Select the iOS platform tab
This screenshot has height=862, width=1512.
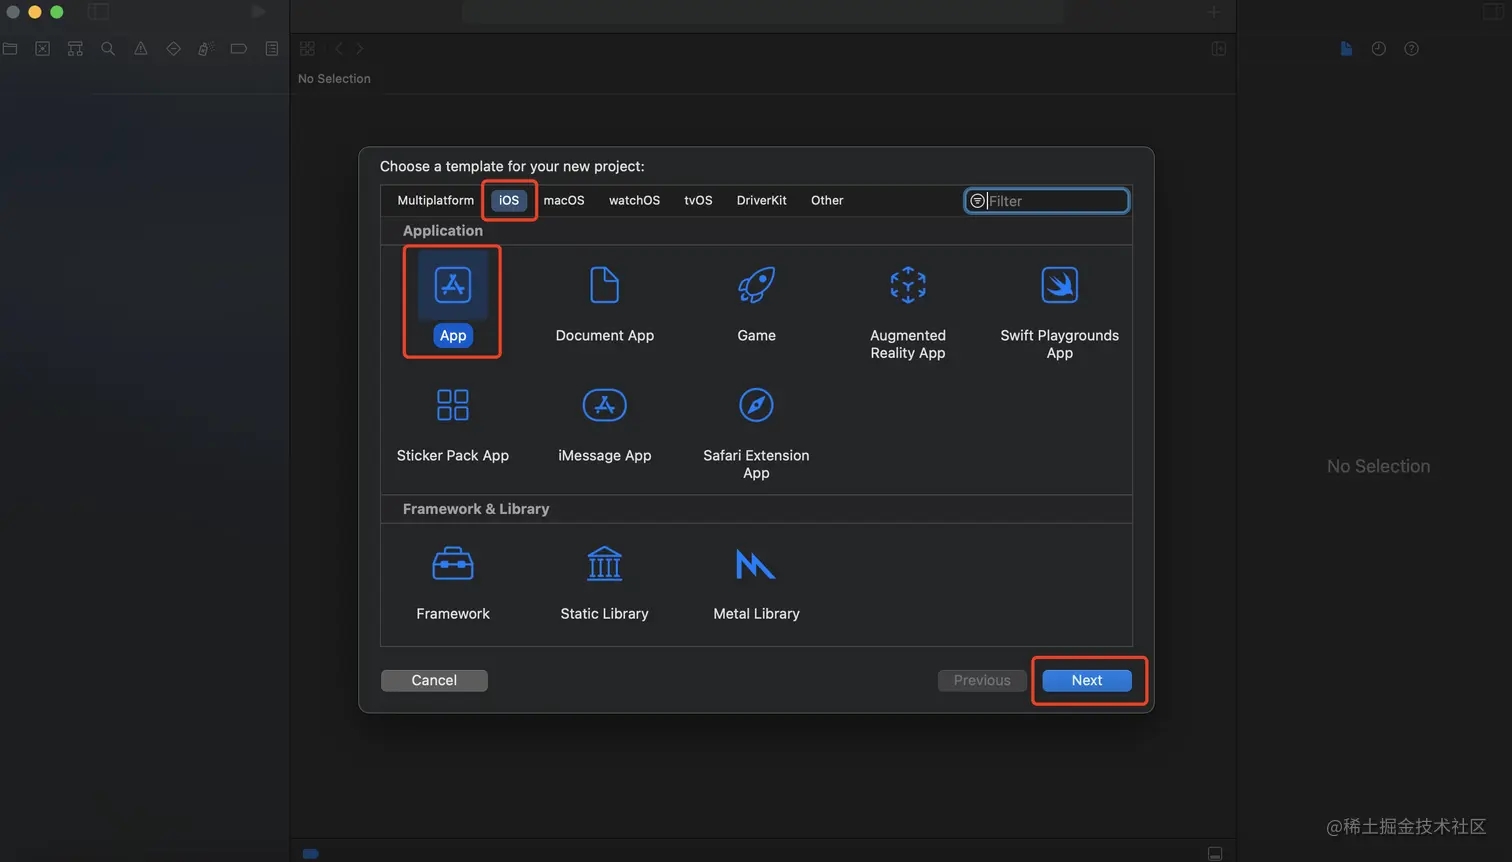click(x=509, y=200)
